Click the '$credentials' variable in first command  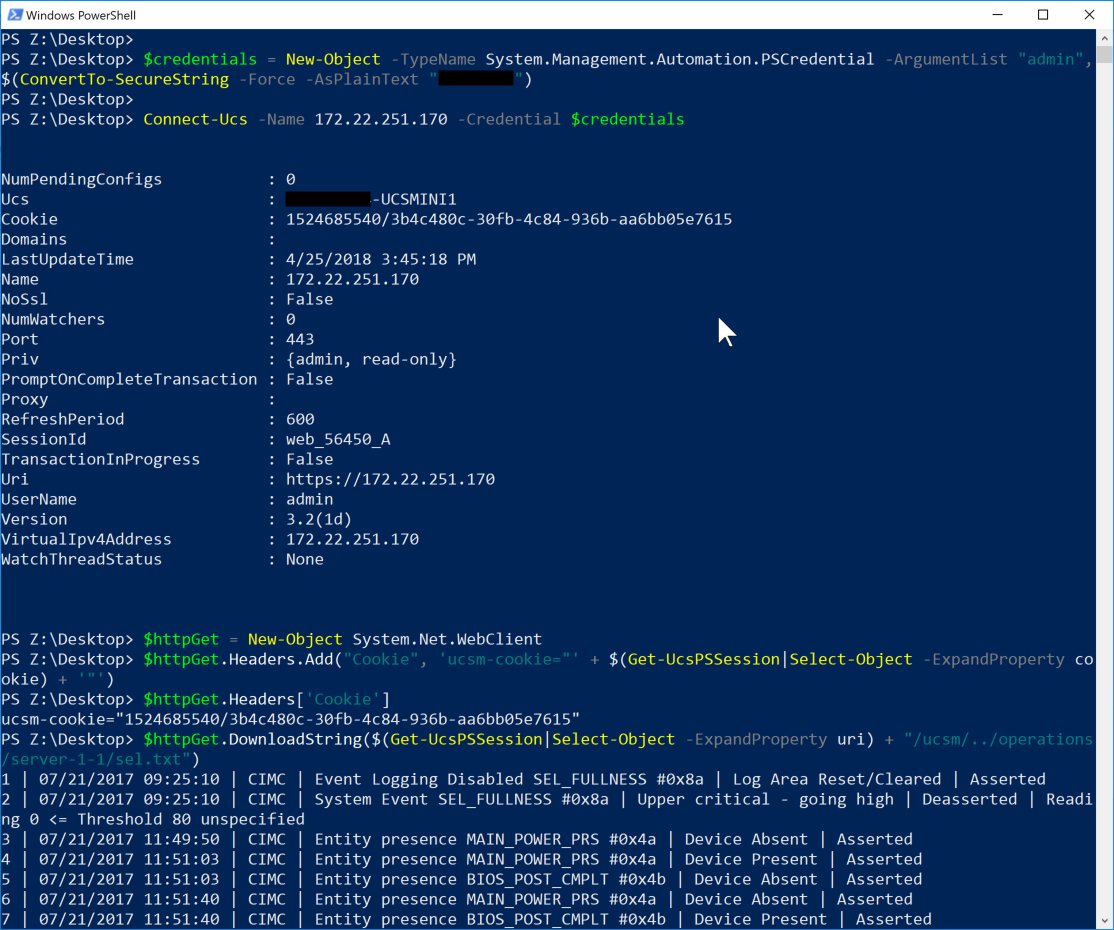200,59
